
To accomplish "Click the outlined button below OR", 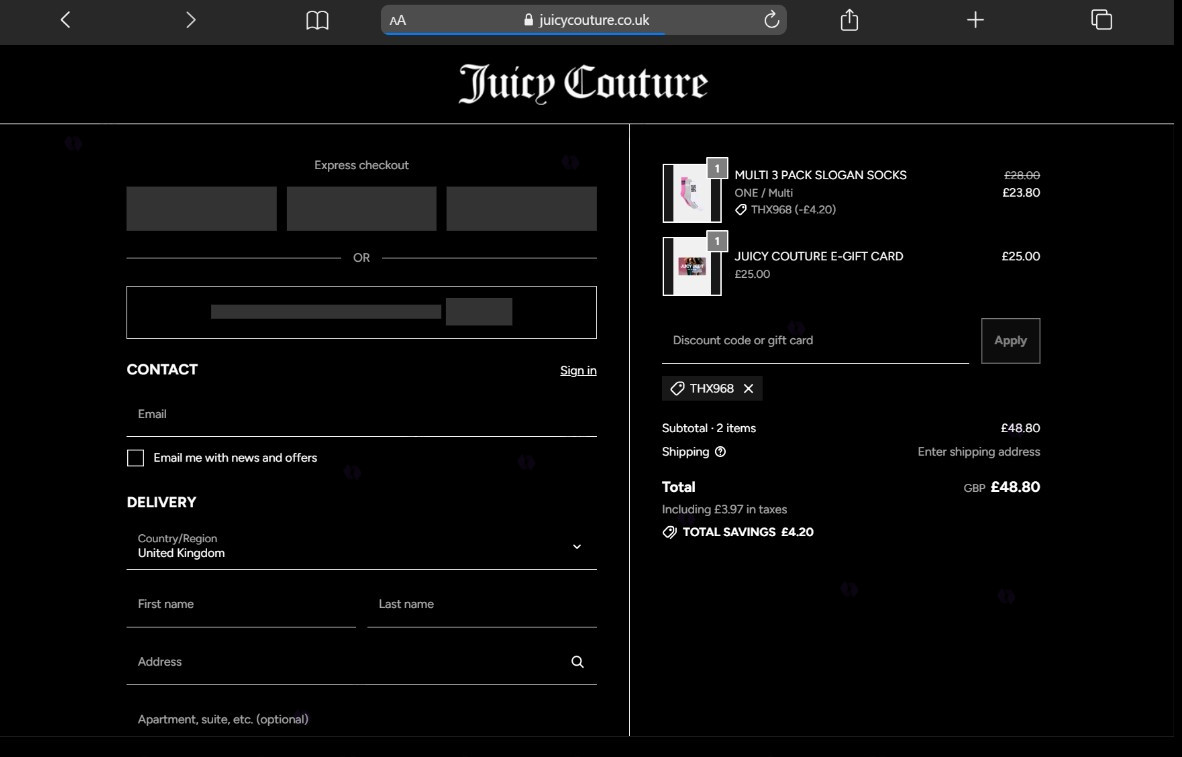I will [x=361, y=312].
